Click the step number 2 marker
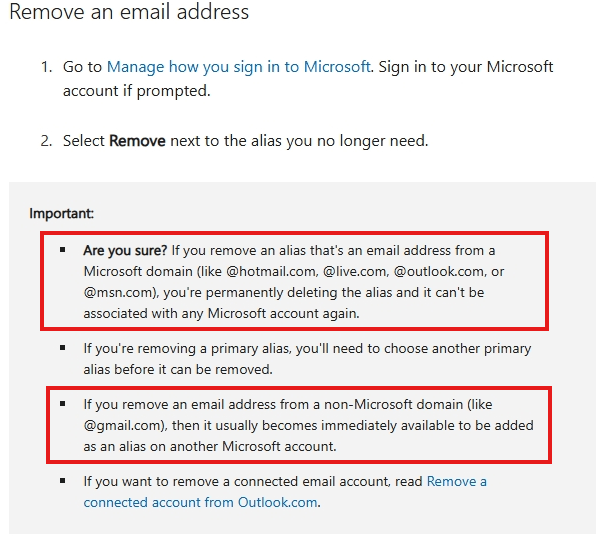 [46, 141]
